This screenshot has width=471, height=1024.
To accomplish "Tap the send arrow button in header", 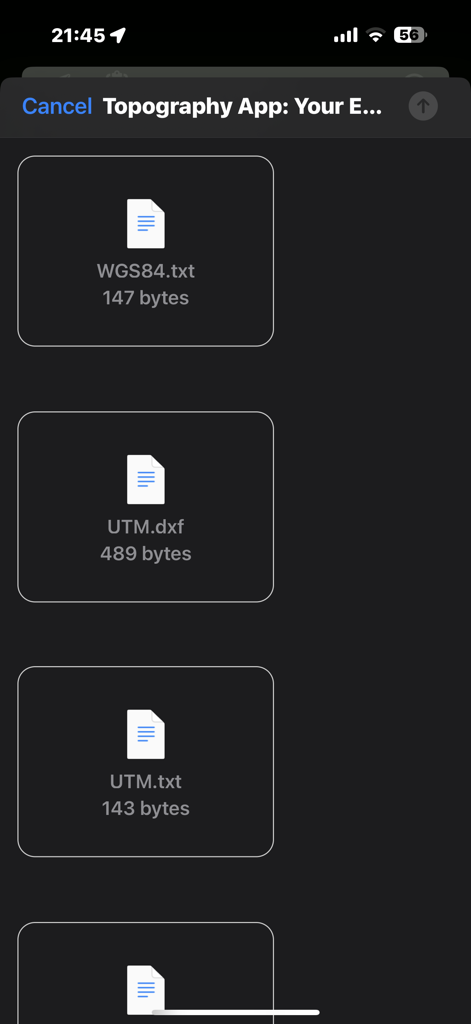I will point(423,106).
